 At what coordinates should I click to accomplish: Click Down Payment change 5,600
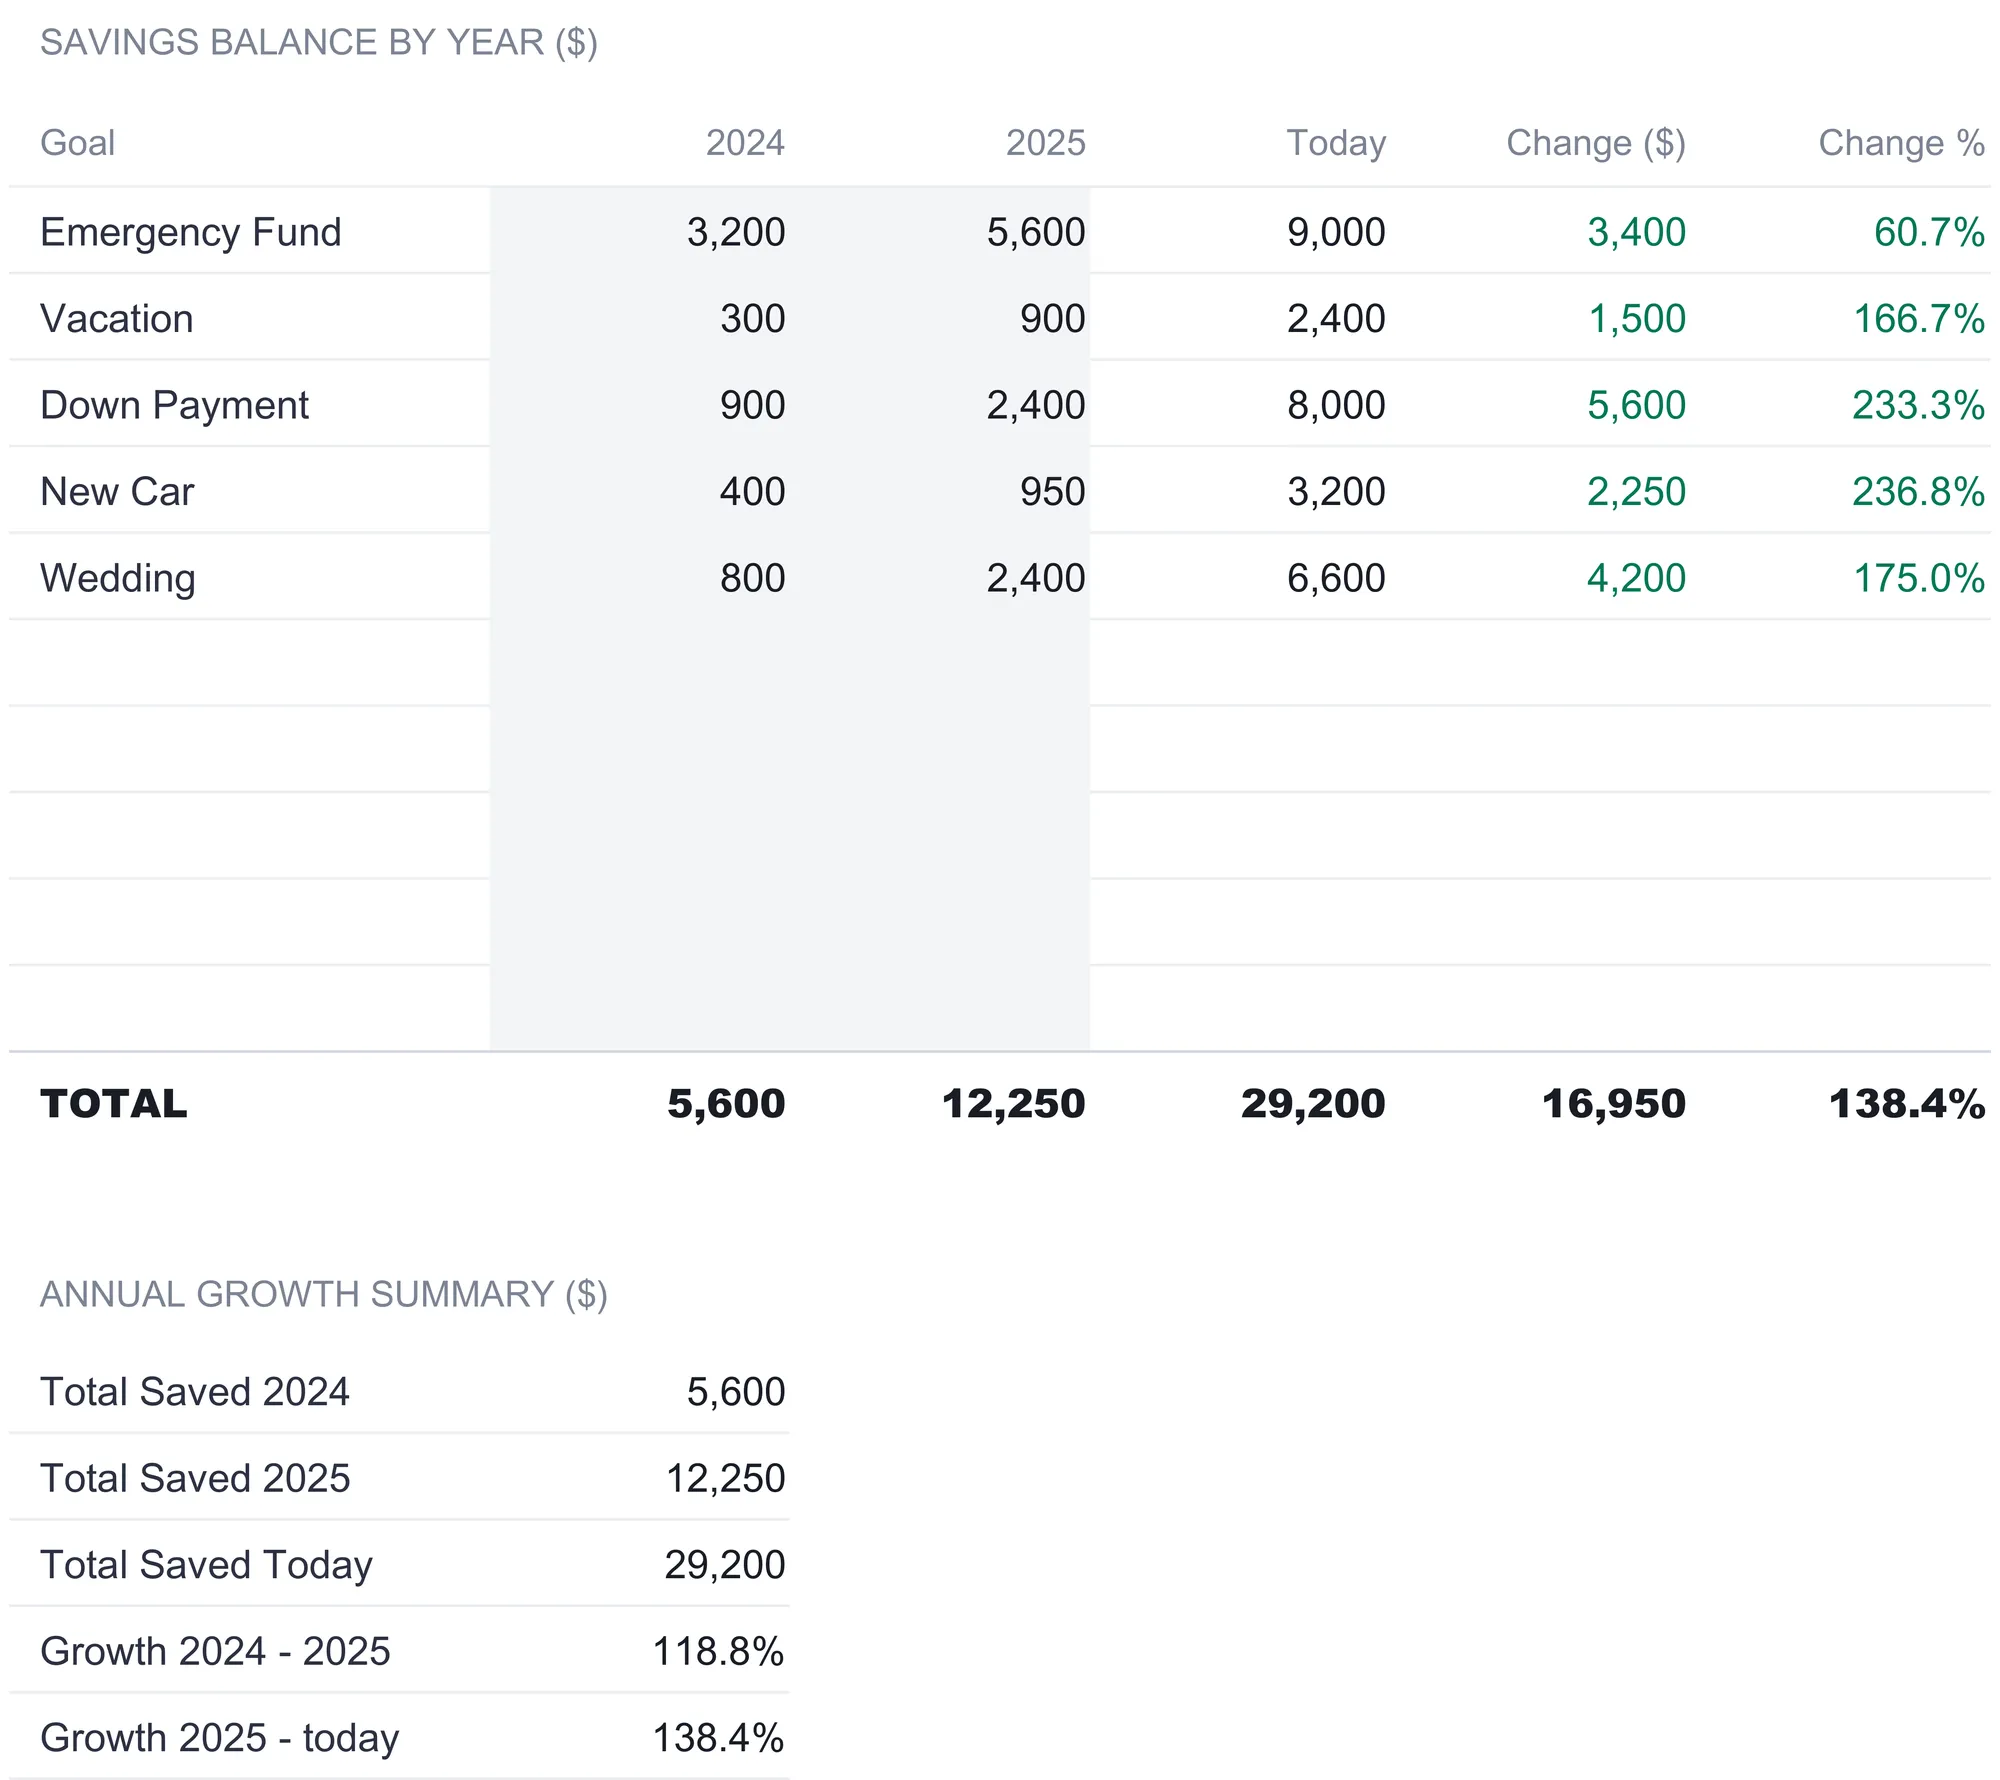point(1636,405)
